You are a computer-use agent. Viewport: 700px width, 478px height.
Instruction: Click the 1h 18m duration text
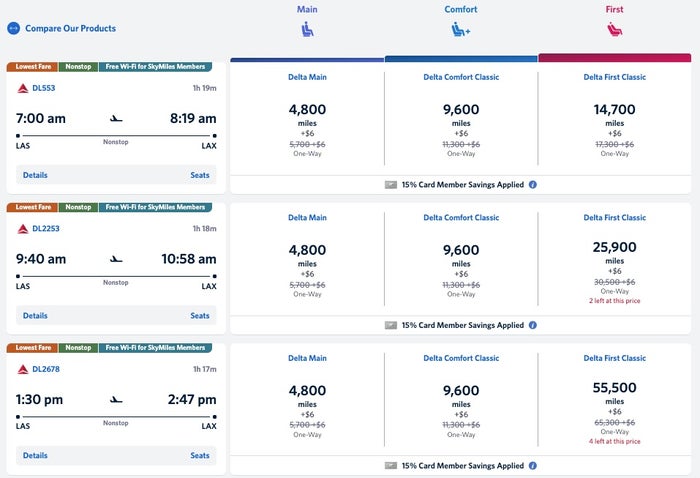[204, 229]
